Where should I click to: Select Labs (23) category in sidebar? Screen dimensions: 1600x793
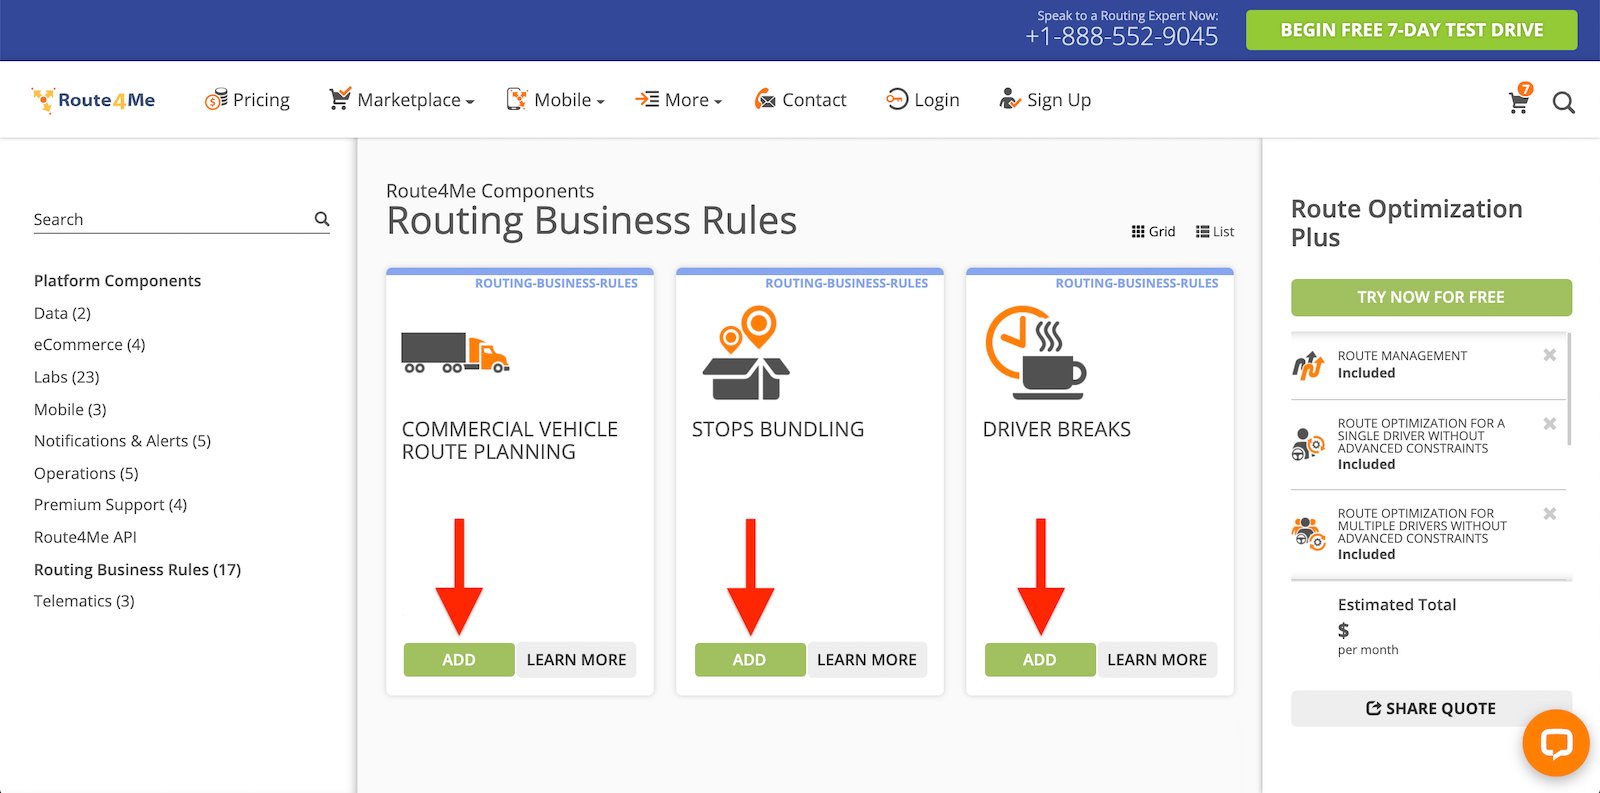(66, 377)
